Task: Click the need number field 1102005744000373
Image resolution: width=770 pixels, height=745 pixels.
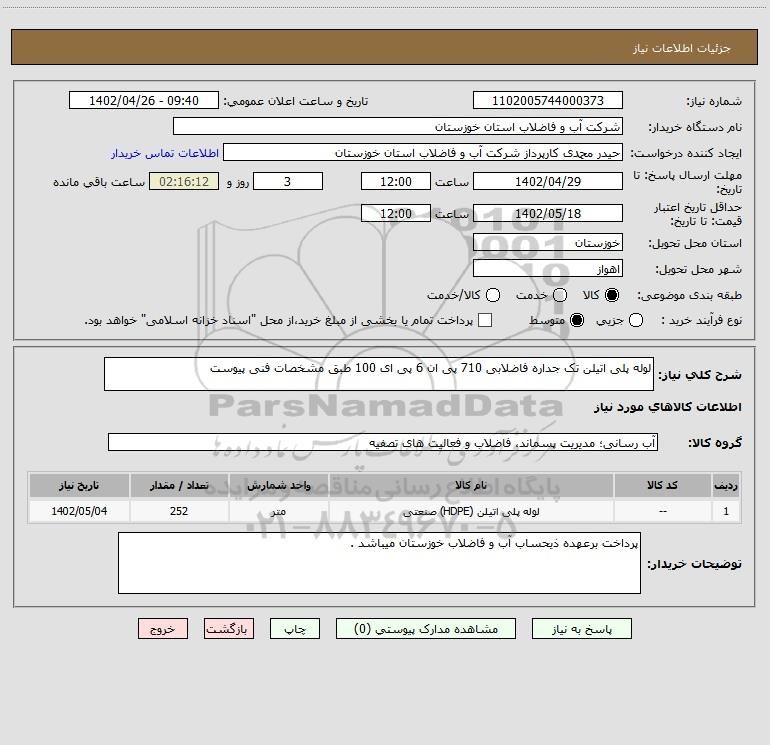Action: click(548, 100)
